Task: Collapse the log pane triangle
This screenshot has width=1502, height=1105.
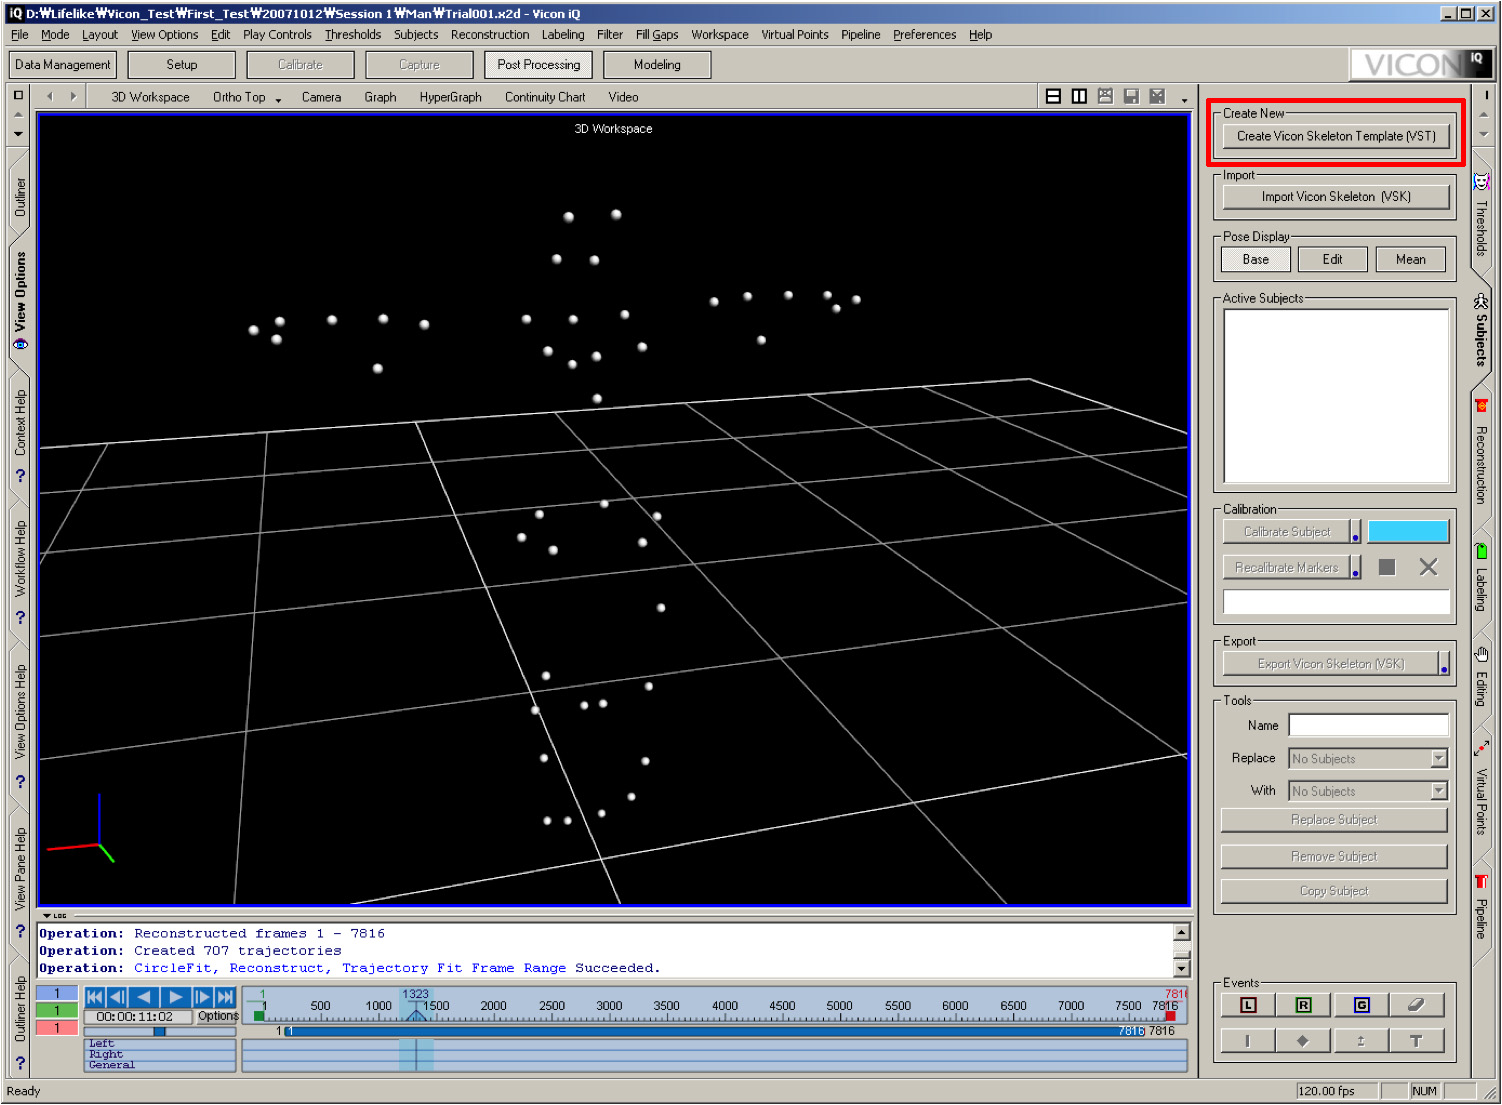Action: 47,915
